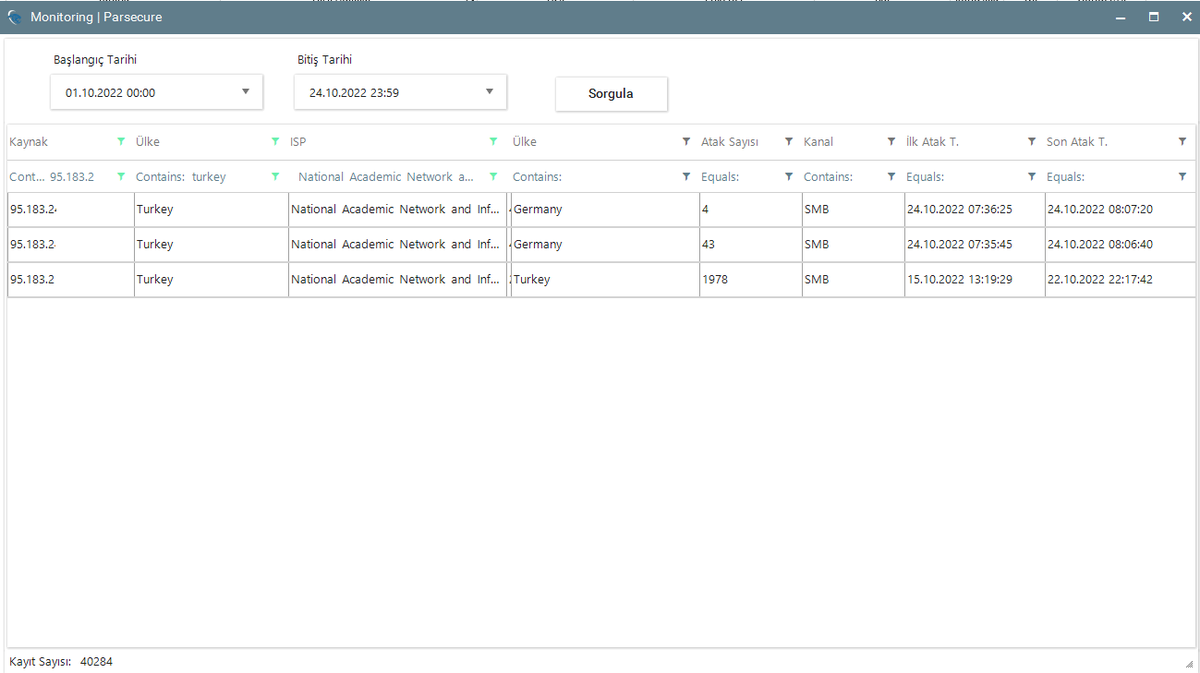Sort by the Atak Sayısı column header

[730, 142]
